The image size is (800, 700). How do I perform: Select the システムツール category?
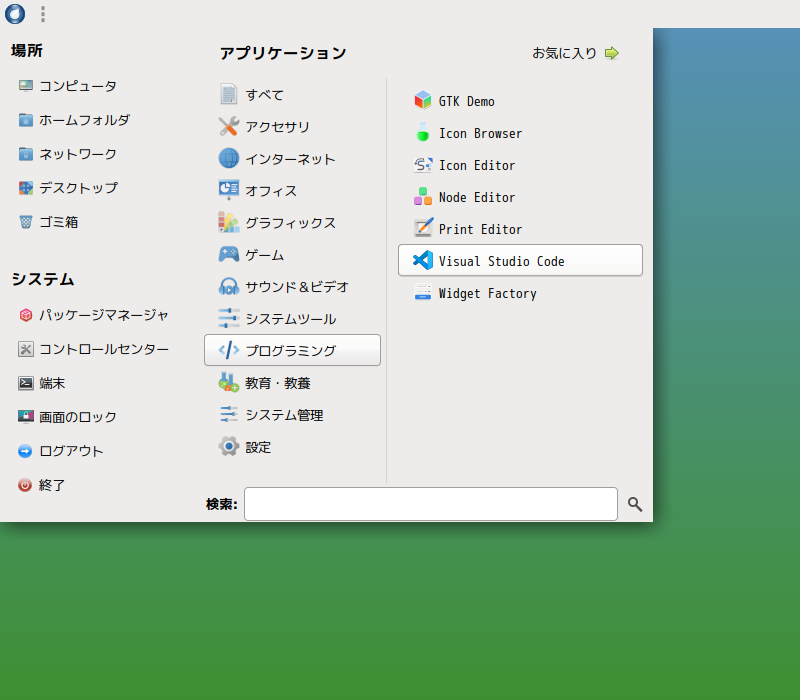[292, 319]
